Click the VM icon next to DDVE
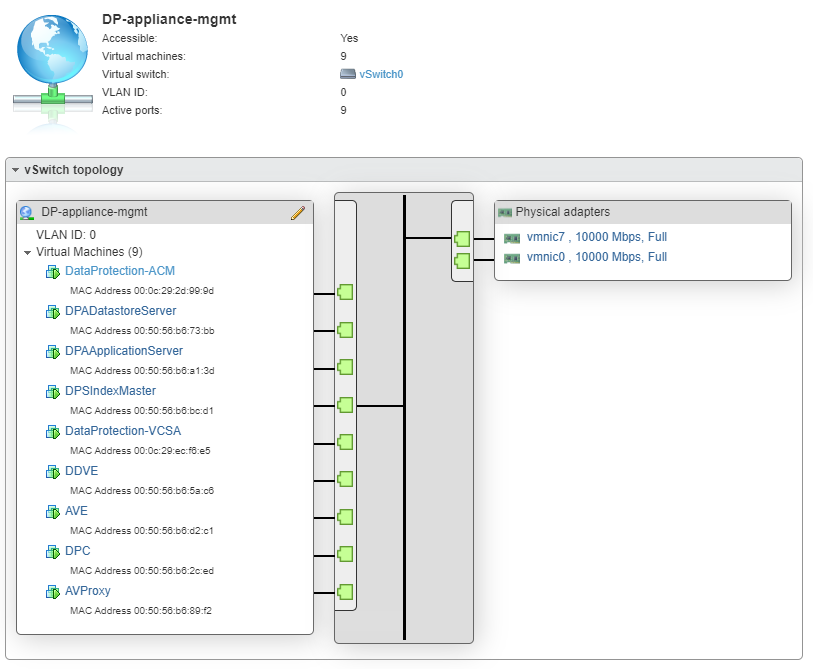Image resolution: width=813 pixels, height=669 pixels. (53, 472)
